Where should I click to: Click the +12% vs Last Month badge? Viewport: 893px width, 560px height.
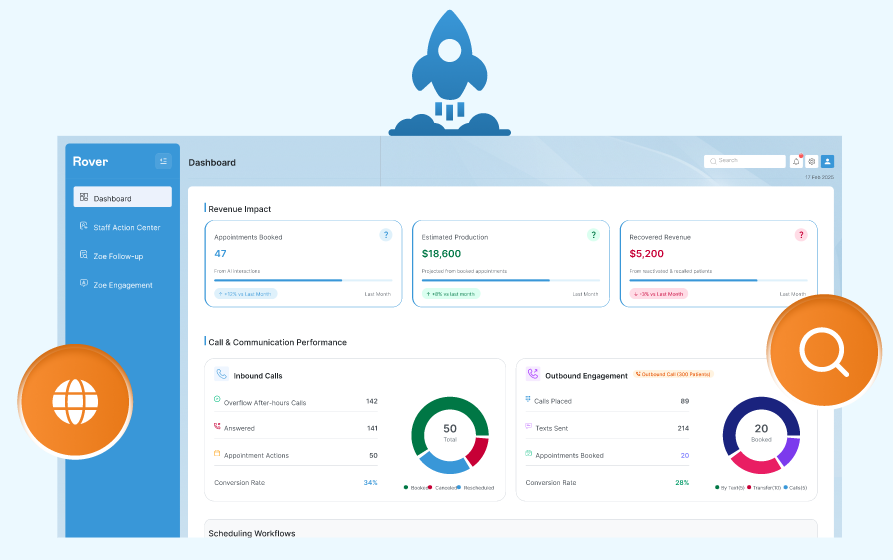245,294
